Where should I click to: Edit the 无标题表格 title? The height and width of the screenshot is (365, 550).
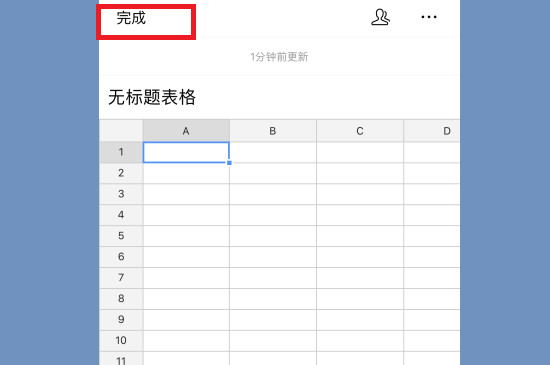tap(152, 97)
